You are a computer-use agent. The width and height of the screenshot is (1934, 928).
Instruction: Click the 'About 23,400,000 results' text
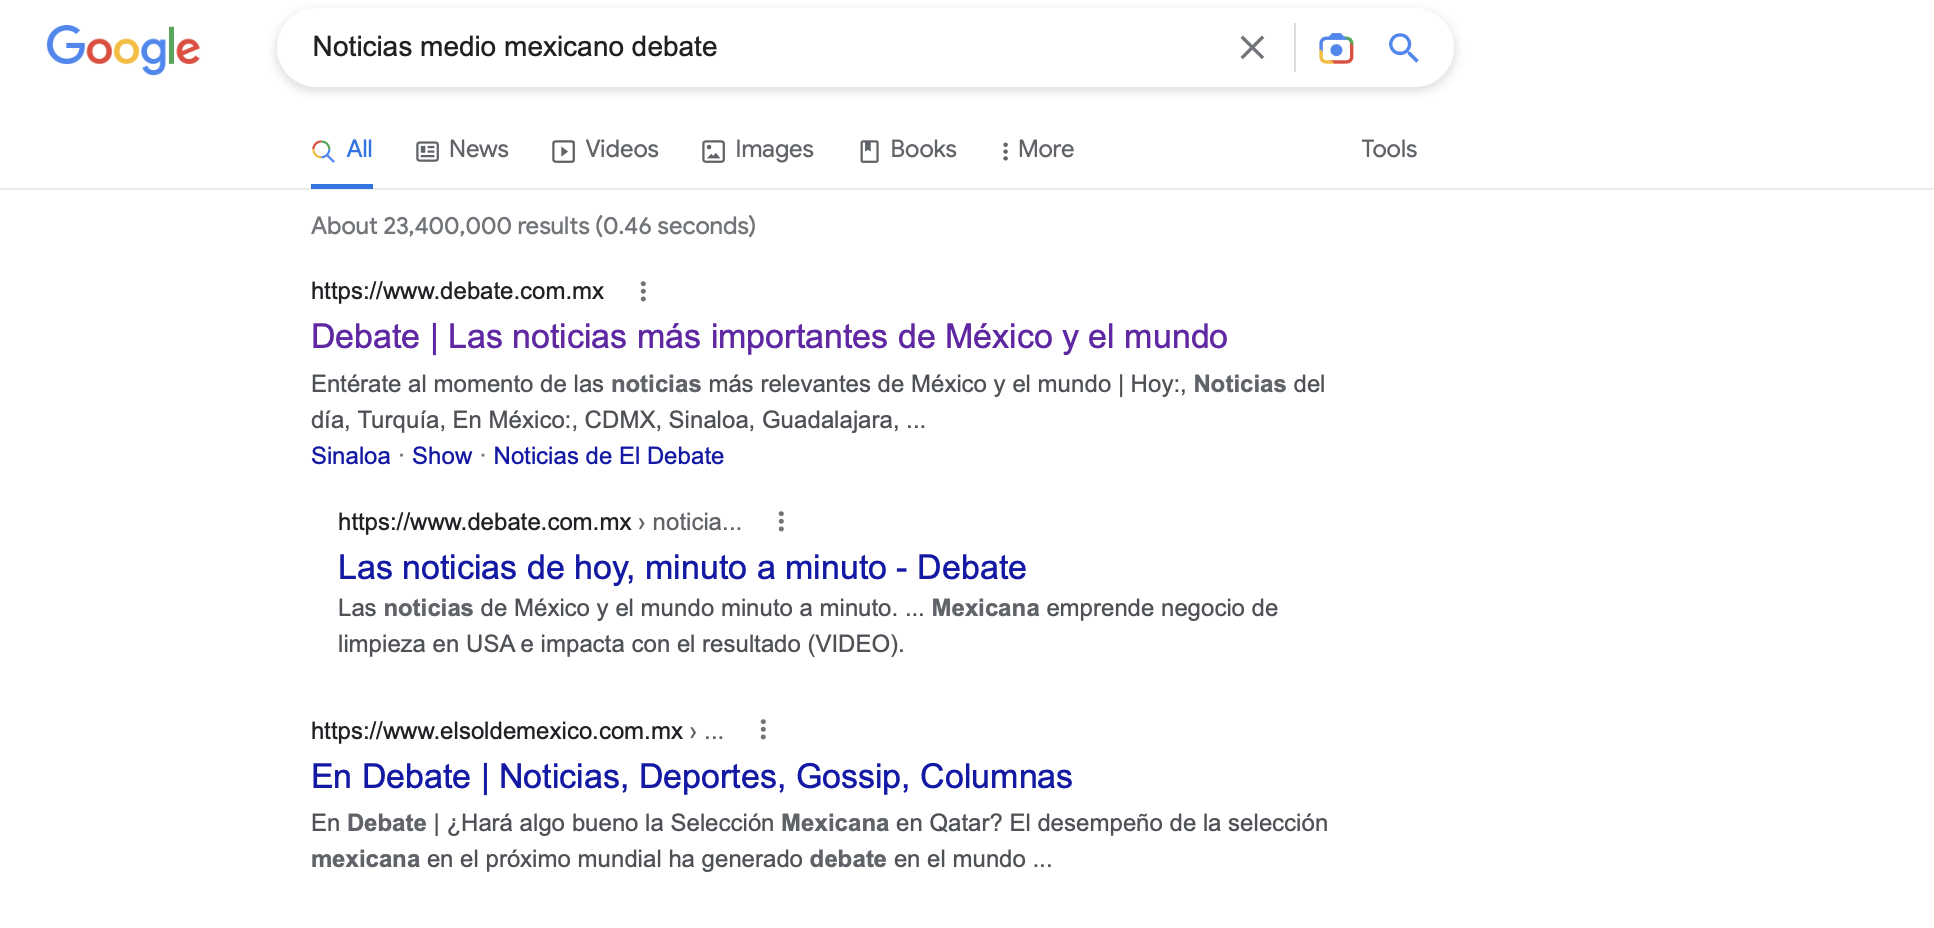click(x=533, y=226)
